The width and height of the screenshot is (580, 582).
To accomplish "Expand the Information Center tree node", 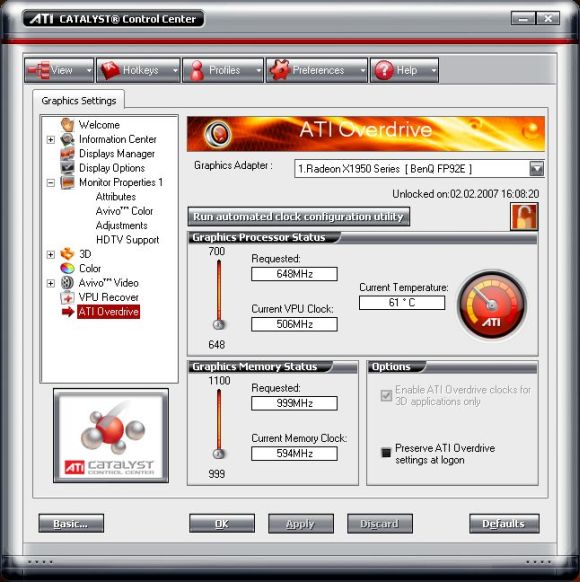I will 51,140.
